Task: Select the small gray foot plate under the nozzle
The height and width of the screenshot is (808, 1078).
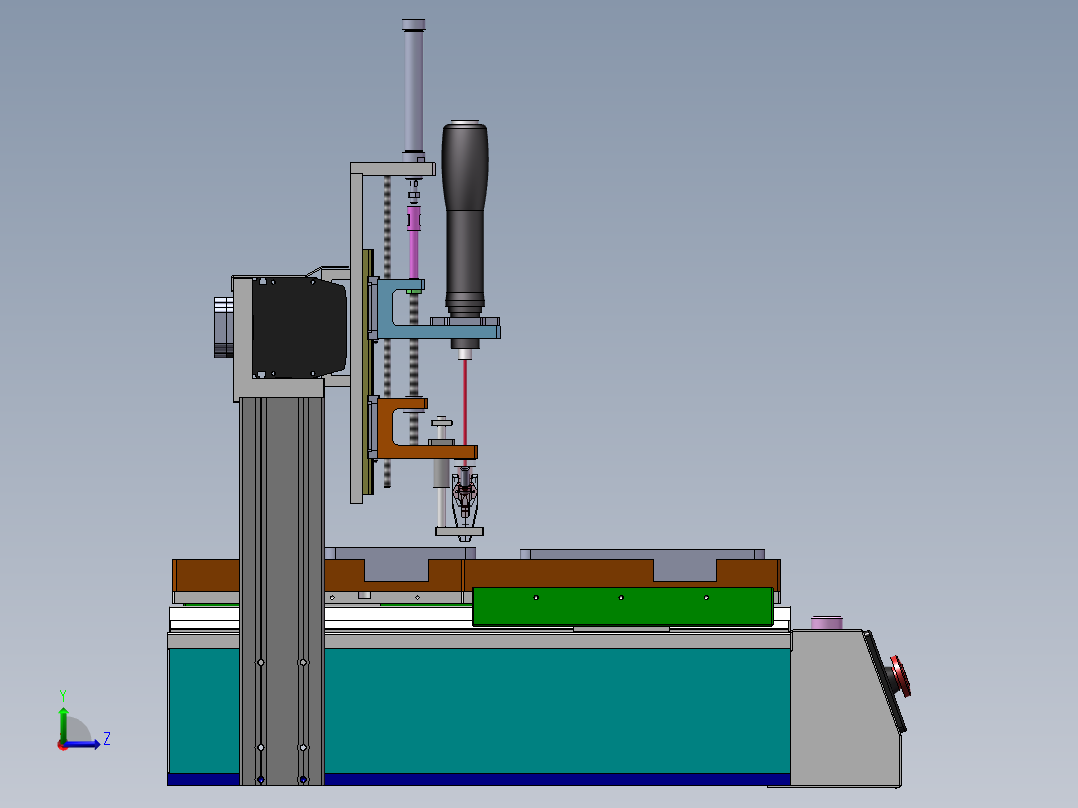Action: click(459, 532)
